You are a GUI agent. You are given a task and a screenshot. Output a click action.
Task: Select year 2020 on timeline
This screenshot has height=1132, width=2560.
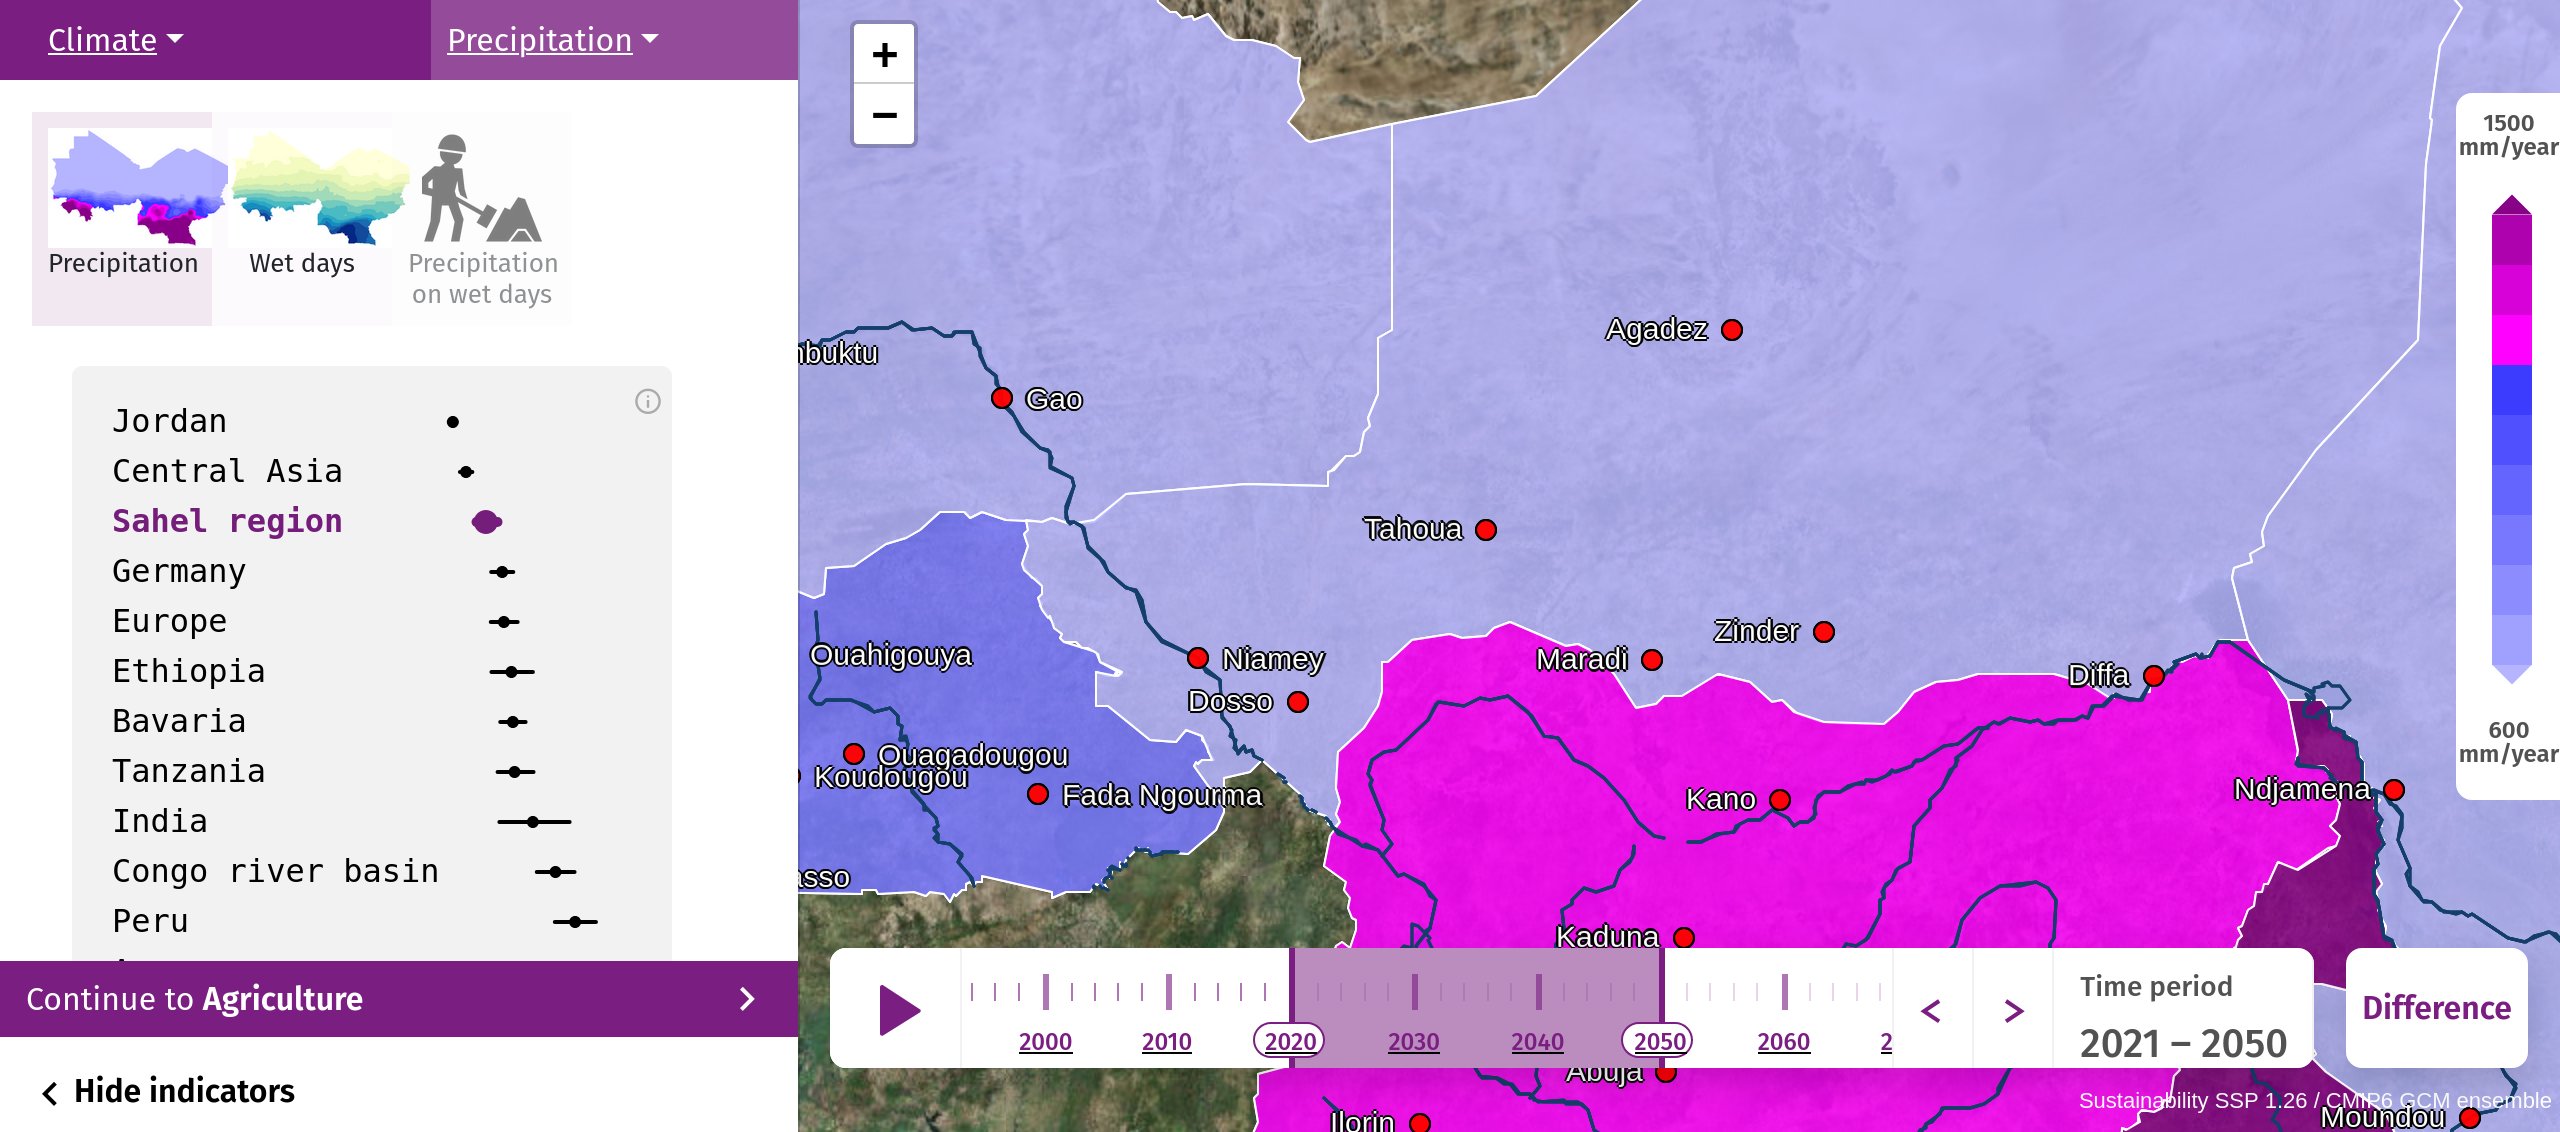pyautogui.click(x=1290, y=1041)
